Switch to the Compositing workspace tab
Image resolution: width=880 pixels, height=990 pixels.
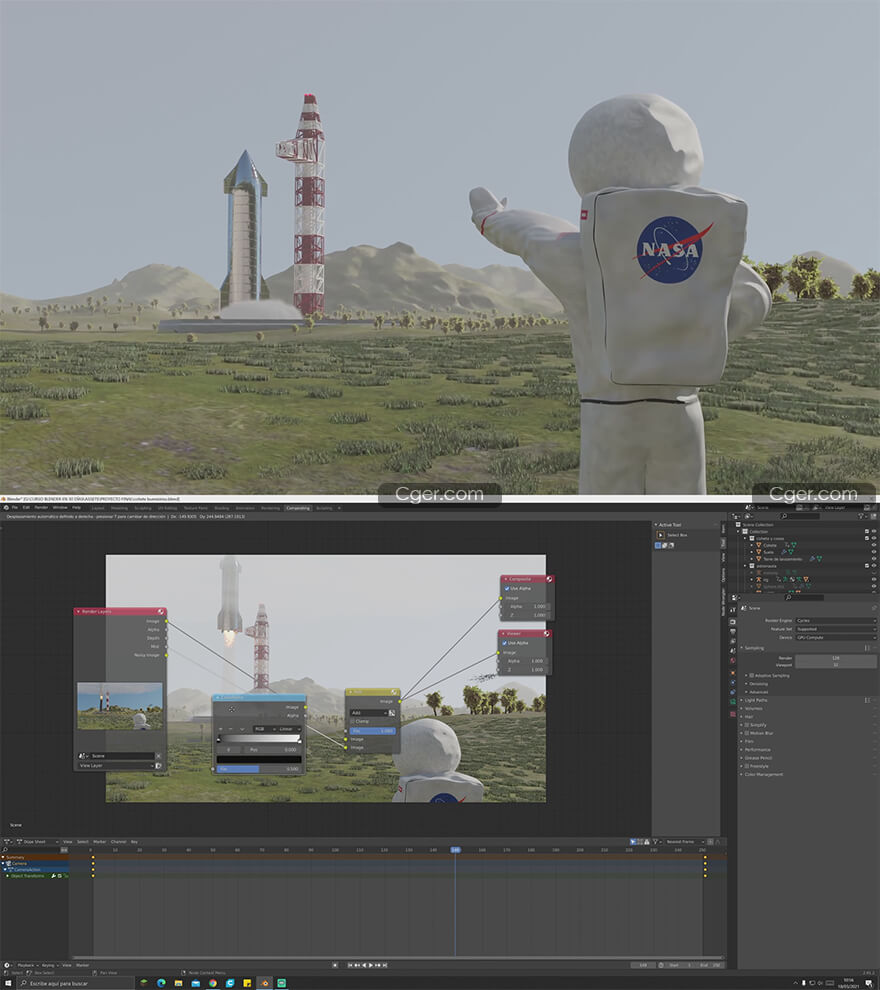tap(298, 508)
